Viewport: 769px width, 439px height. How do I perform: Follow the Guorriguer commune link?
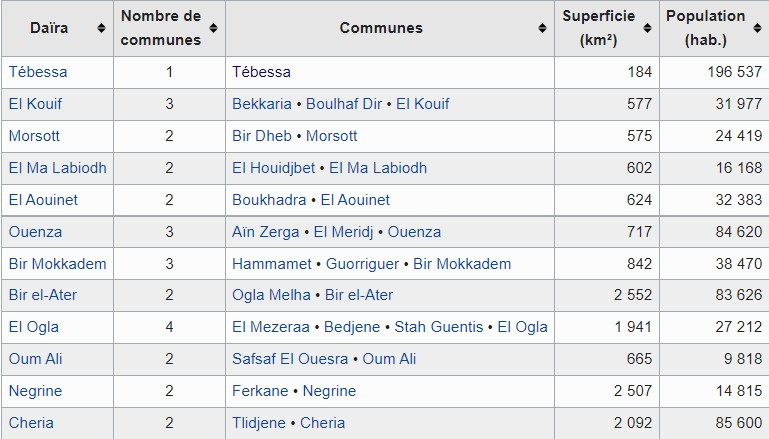point(362,264)
